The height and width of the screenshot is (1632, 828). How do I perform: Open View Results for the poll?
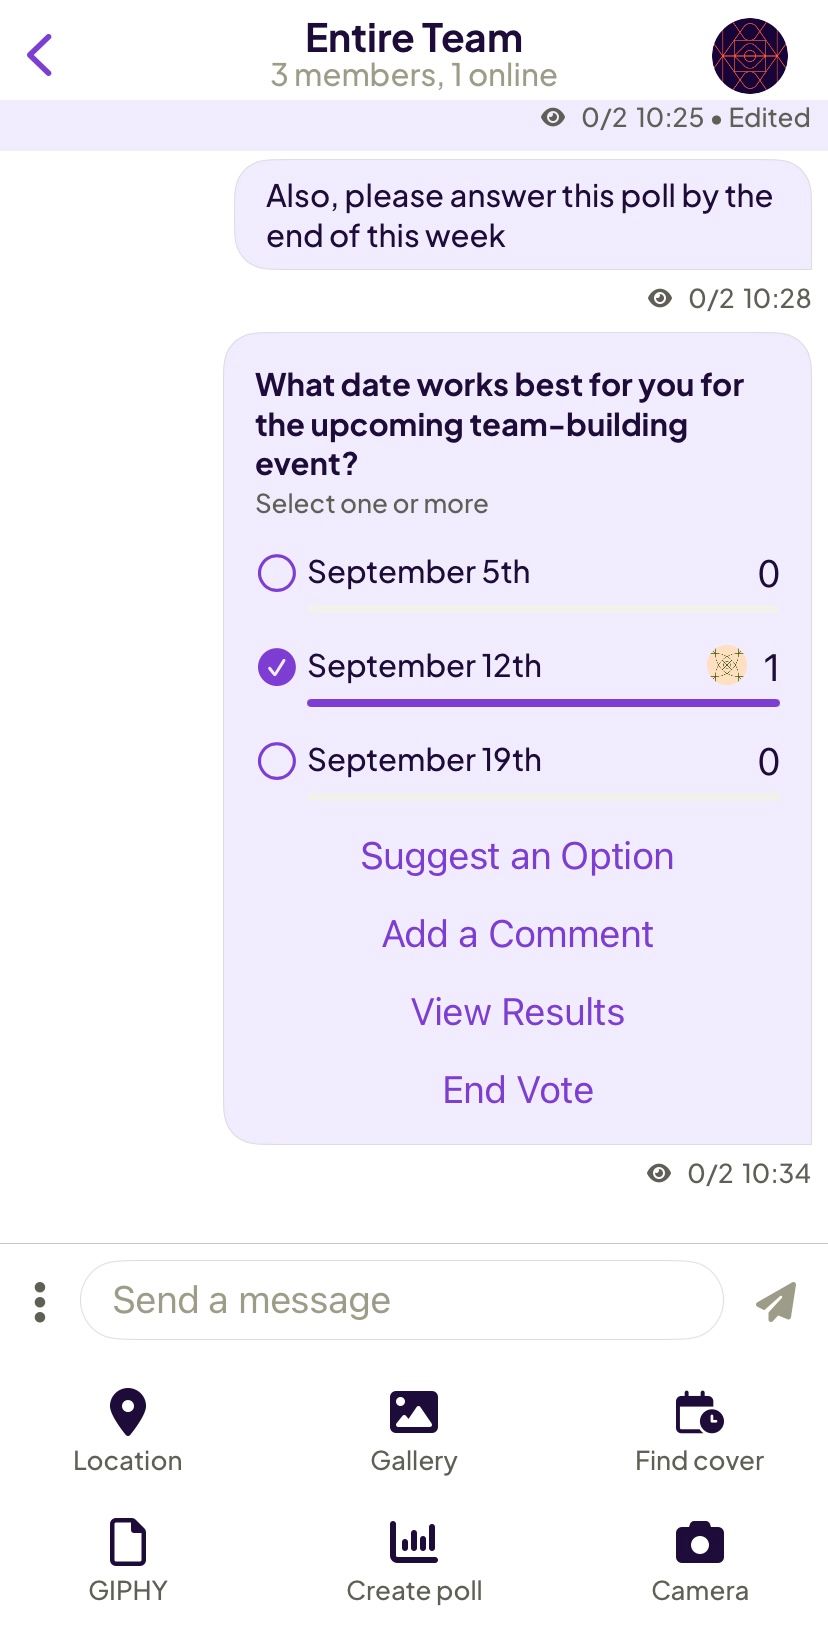point(516,1012)
